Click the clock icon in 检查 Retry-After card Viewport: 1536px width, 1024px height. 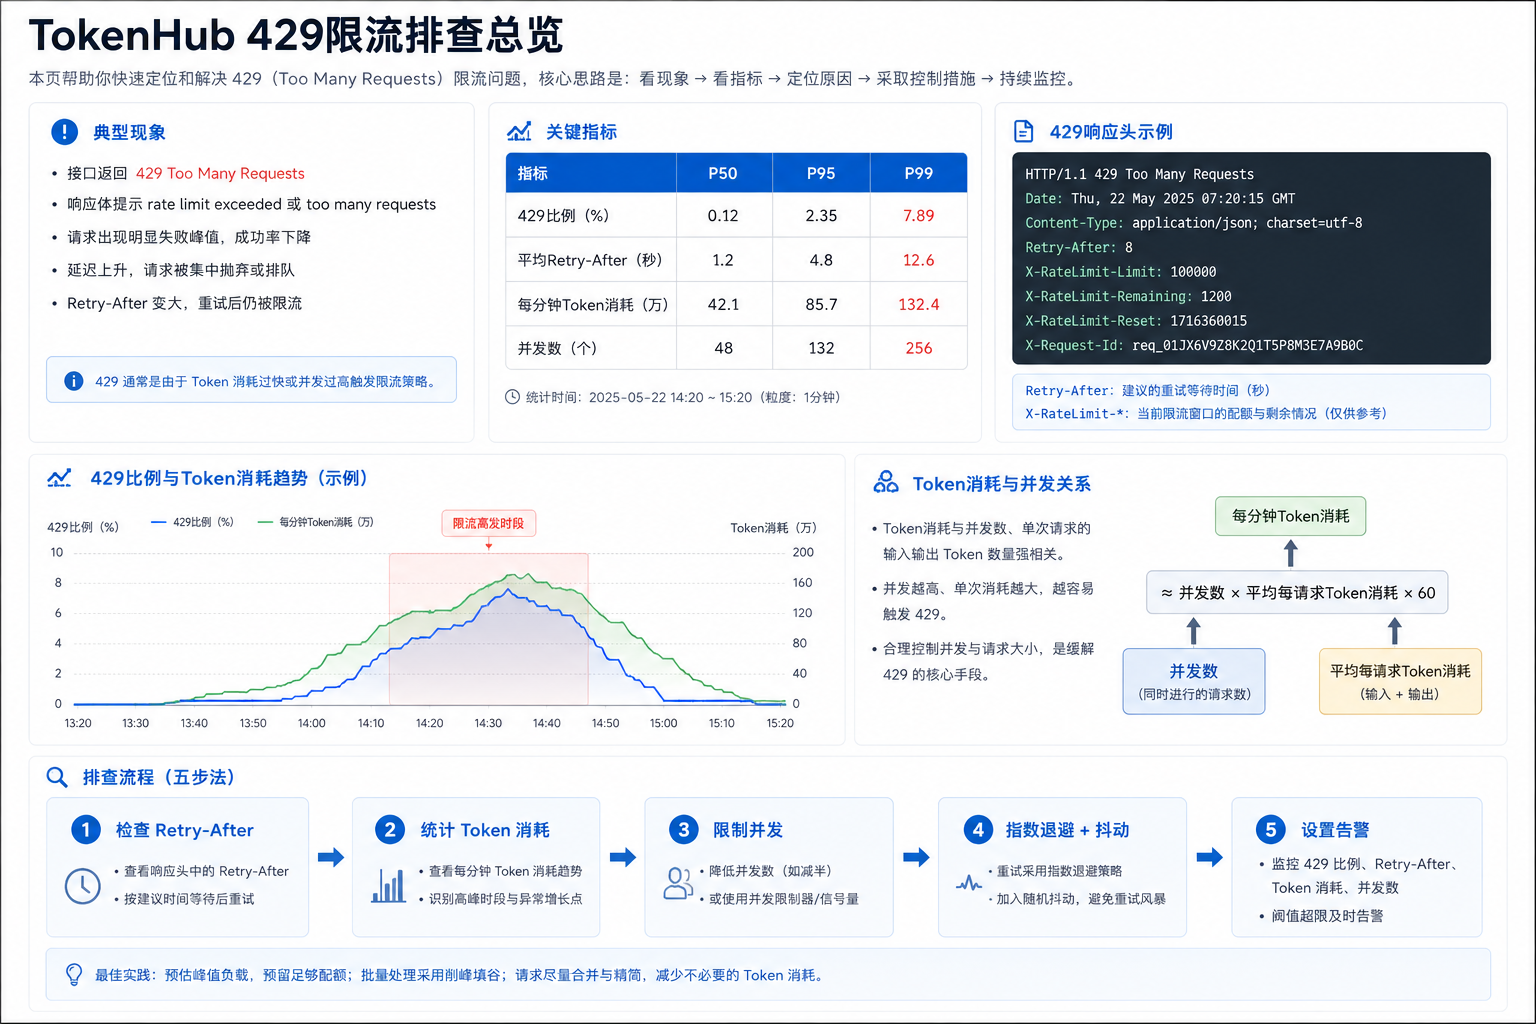pos(83,886)
